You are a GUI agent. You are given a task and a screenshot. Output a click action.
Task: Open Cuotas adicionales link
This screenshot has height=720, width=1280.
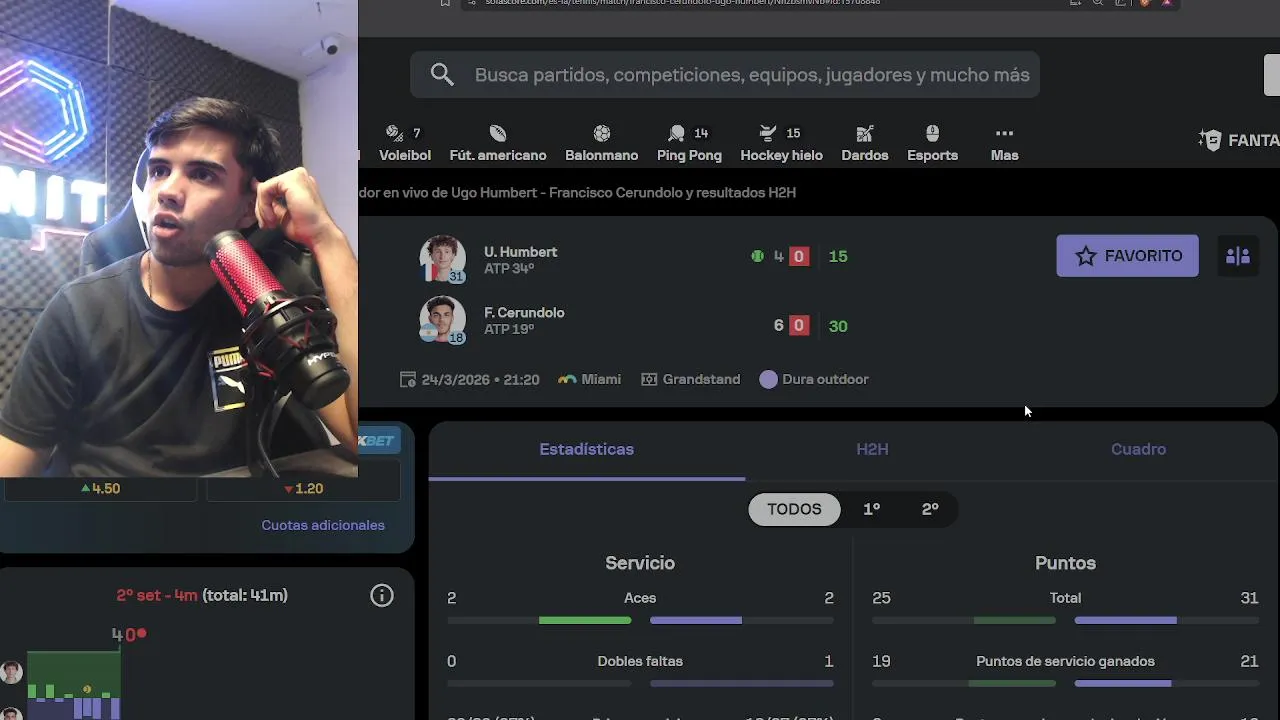[x=323, y=525]
